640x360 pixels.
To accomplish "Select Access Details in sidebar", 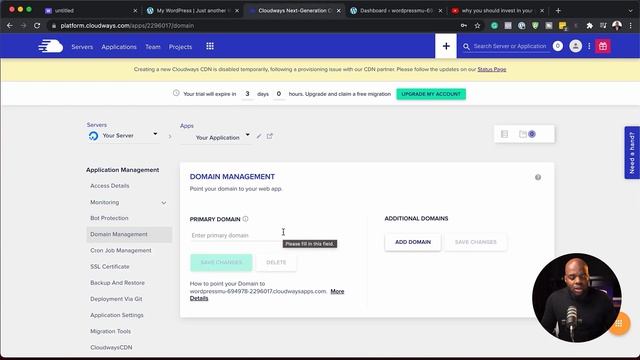I will pyautogui.click(x=109, y=186).
